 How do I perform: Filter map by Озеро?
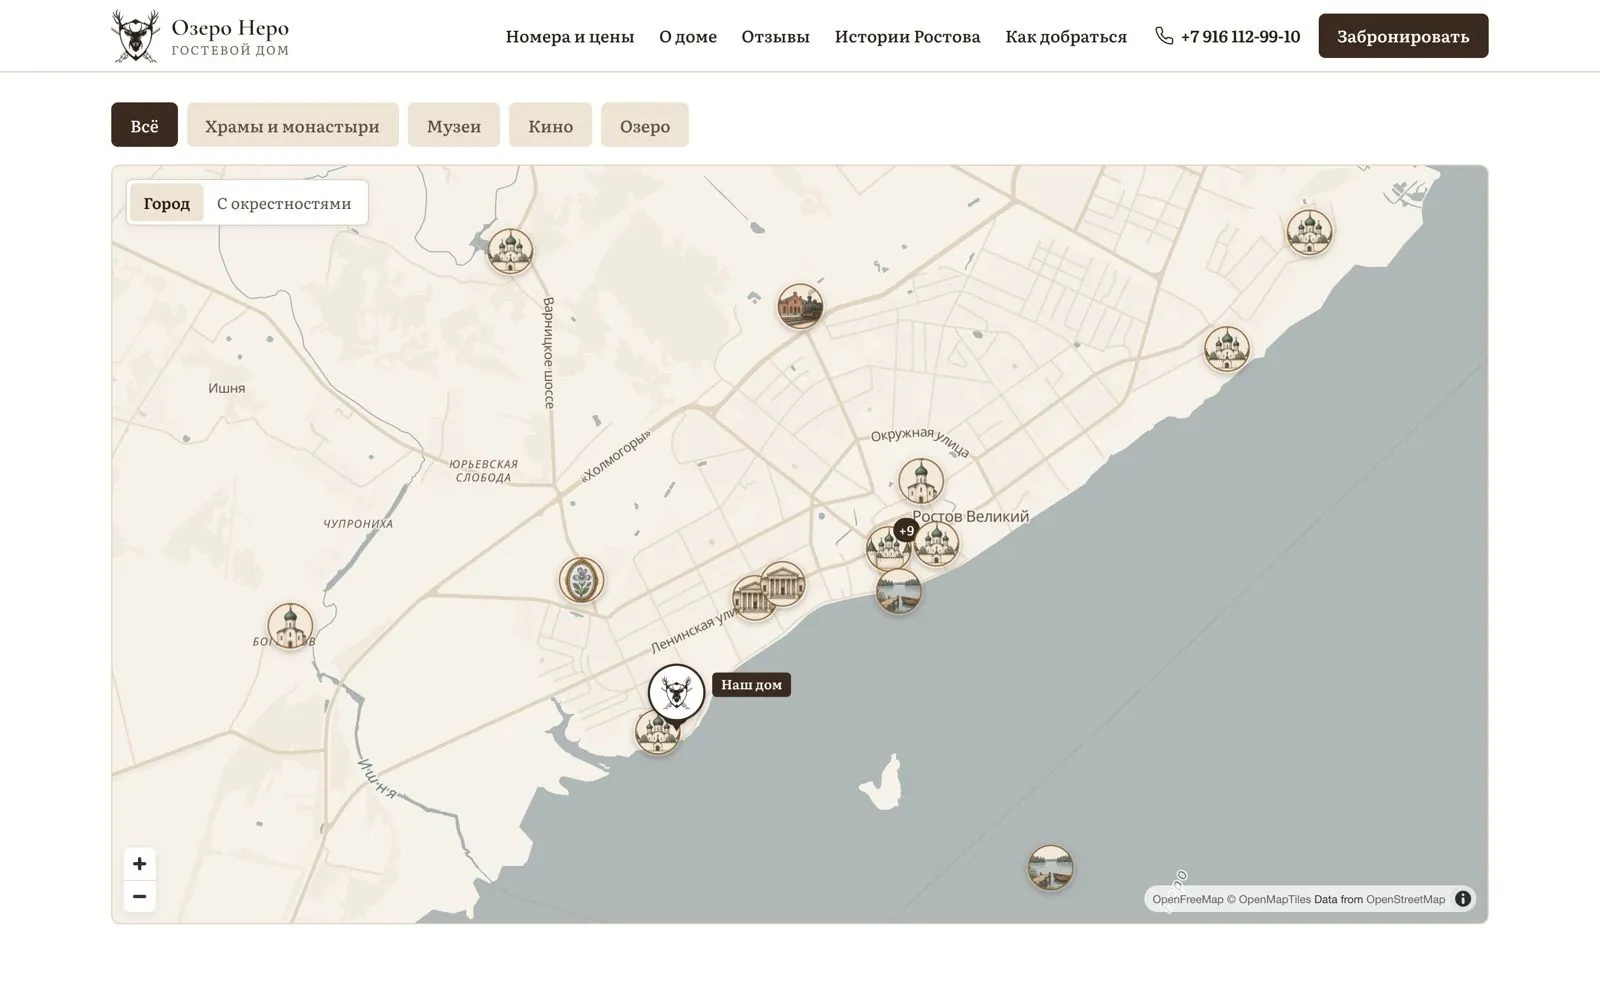coord(645,125)
